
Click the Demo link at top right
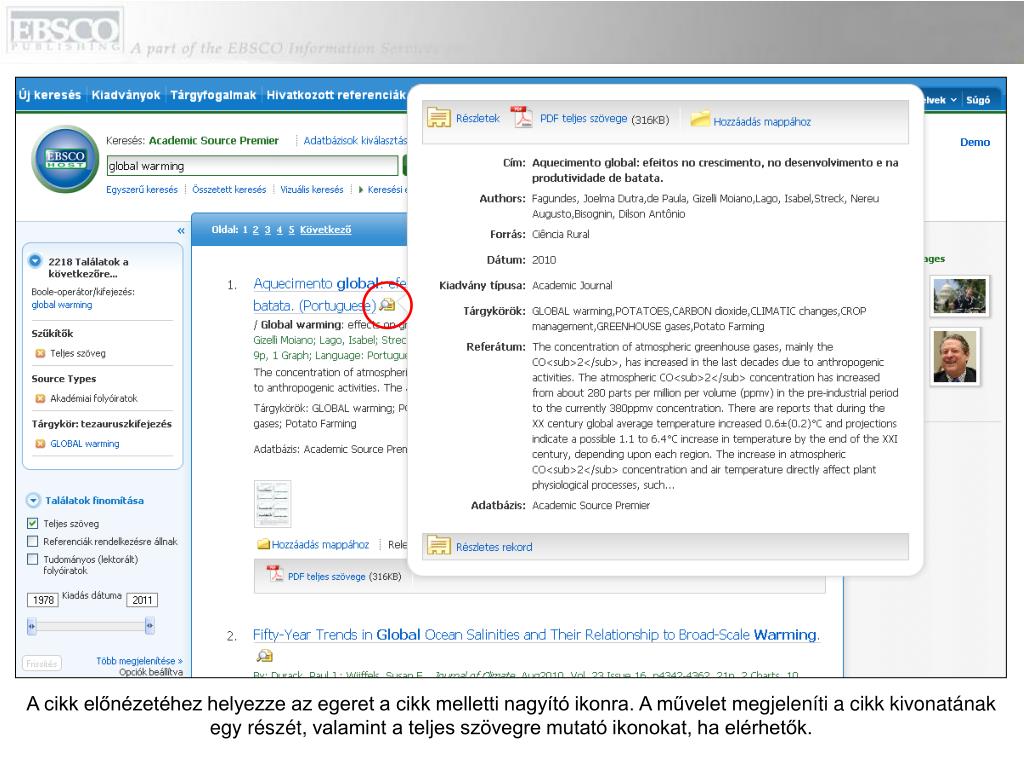[975, 142]
